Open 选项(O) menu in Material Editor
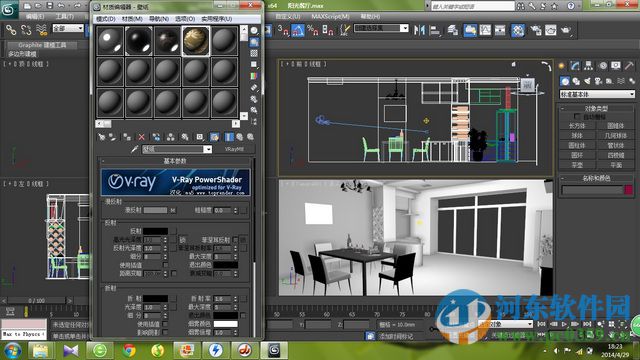The width and height of the screenshot is (640, 360). [185, 19]
